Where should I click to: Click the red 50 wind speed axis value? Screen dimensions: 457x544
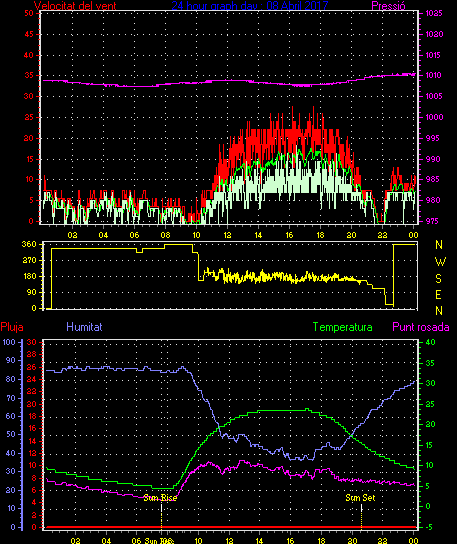29,14
